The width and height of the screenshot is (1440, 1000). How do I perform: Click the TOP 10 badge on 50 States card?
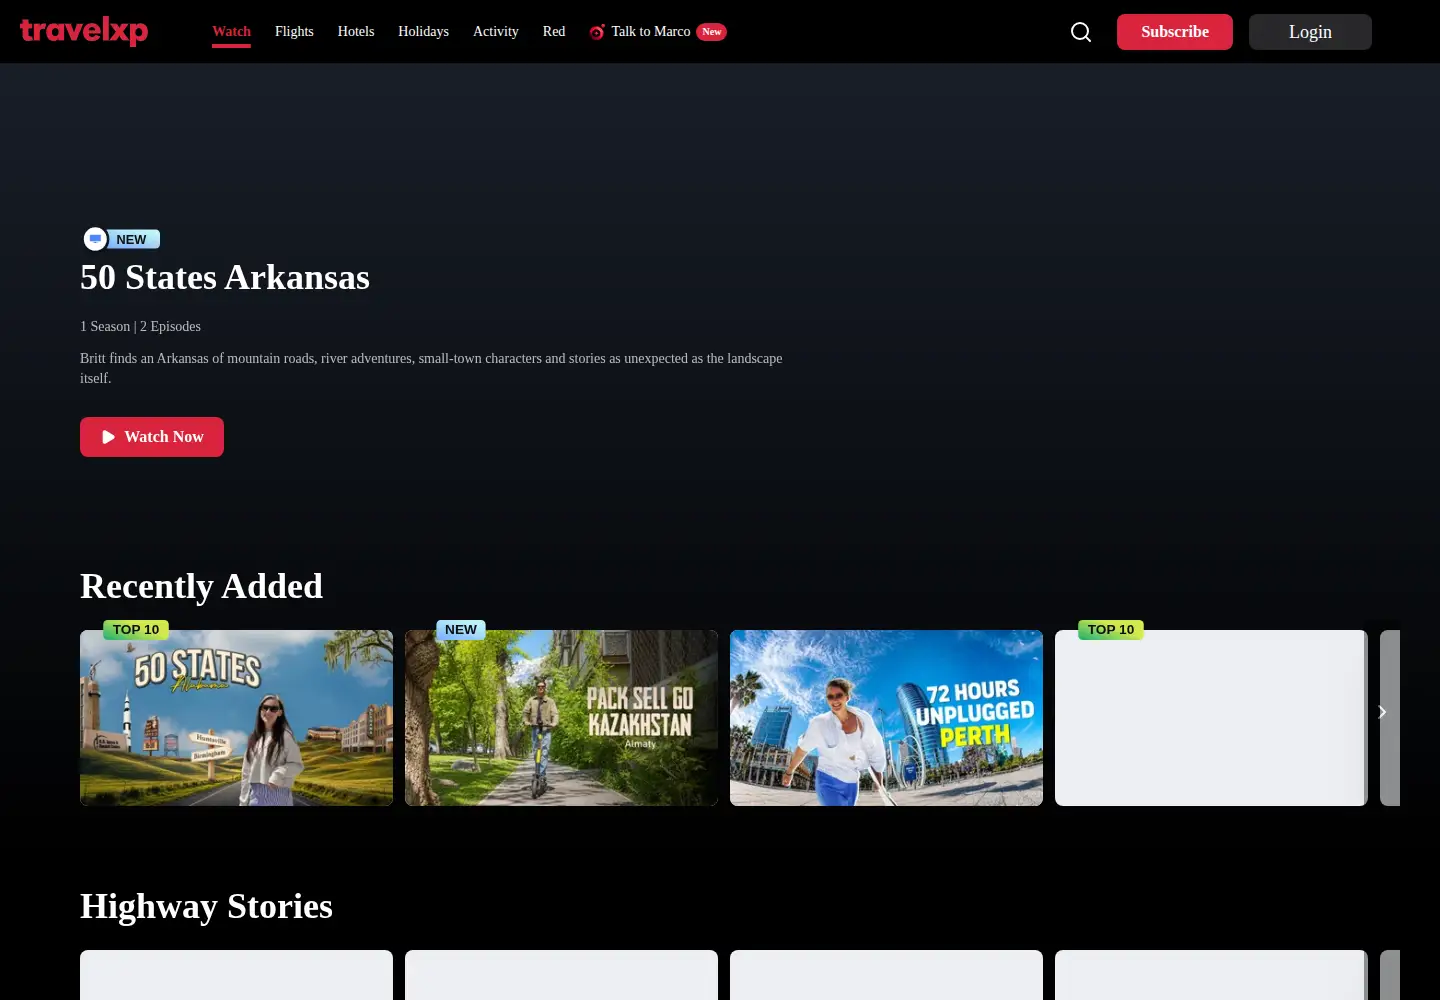(x=136, y=630)
